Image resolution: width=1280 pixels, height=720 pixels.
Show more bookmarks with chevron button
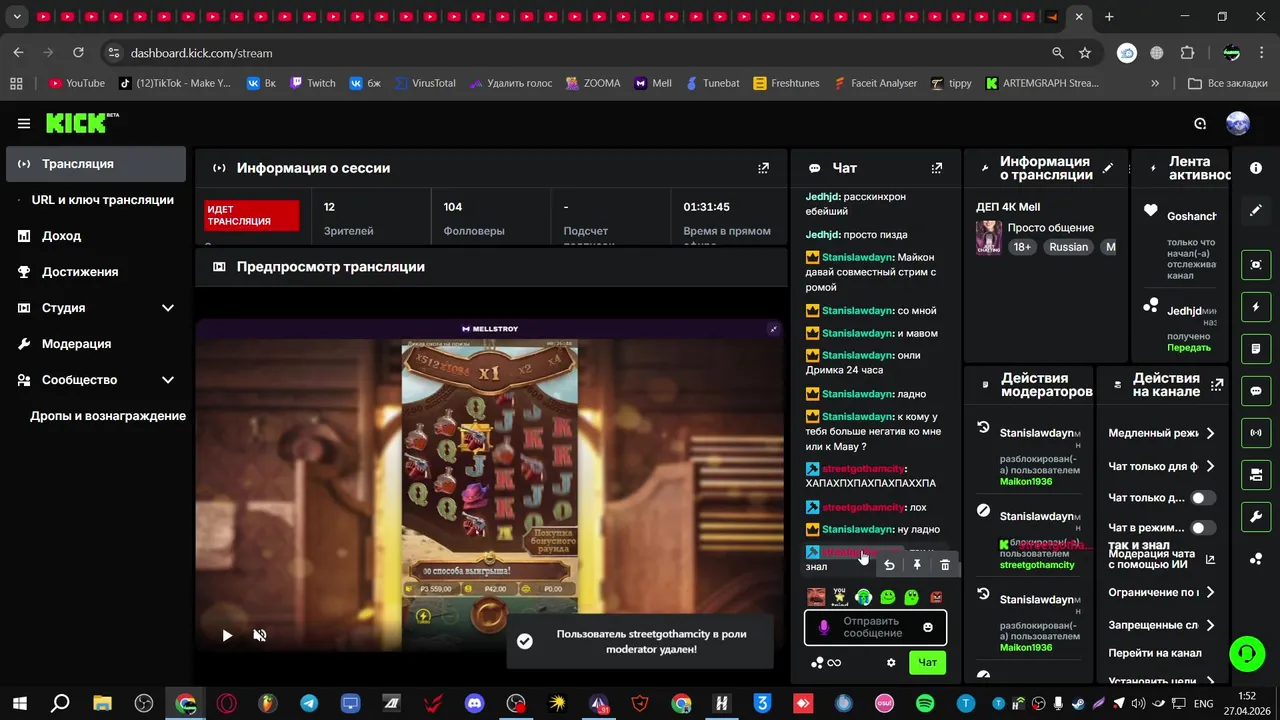coord(1155,83)
